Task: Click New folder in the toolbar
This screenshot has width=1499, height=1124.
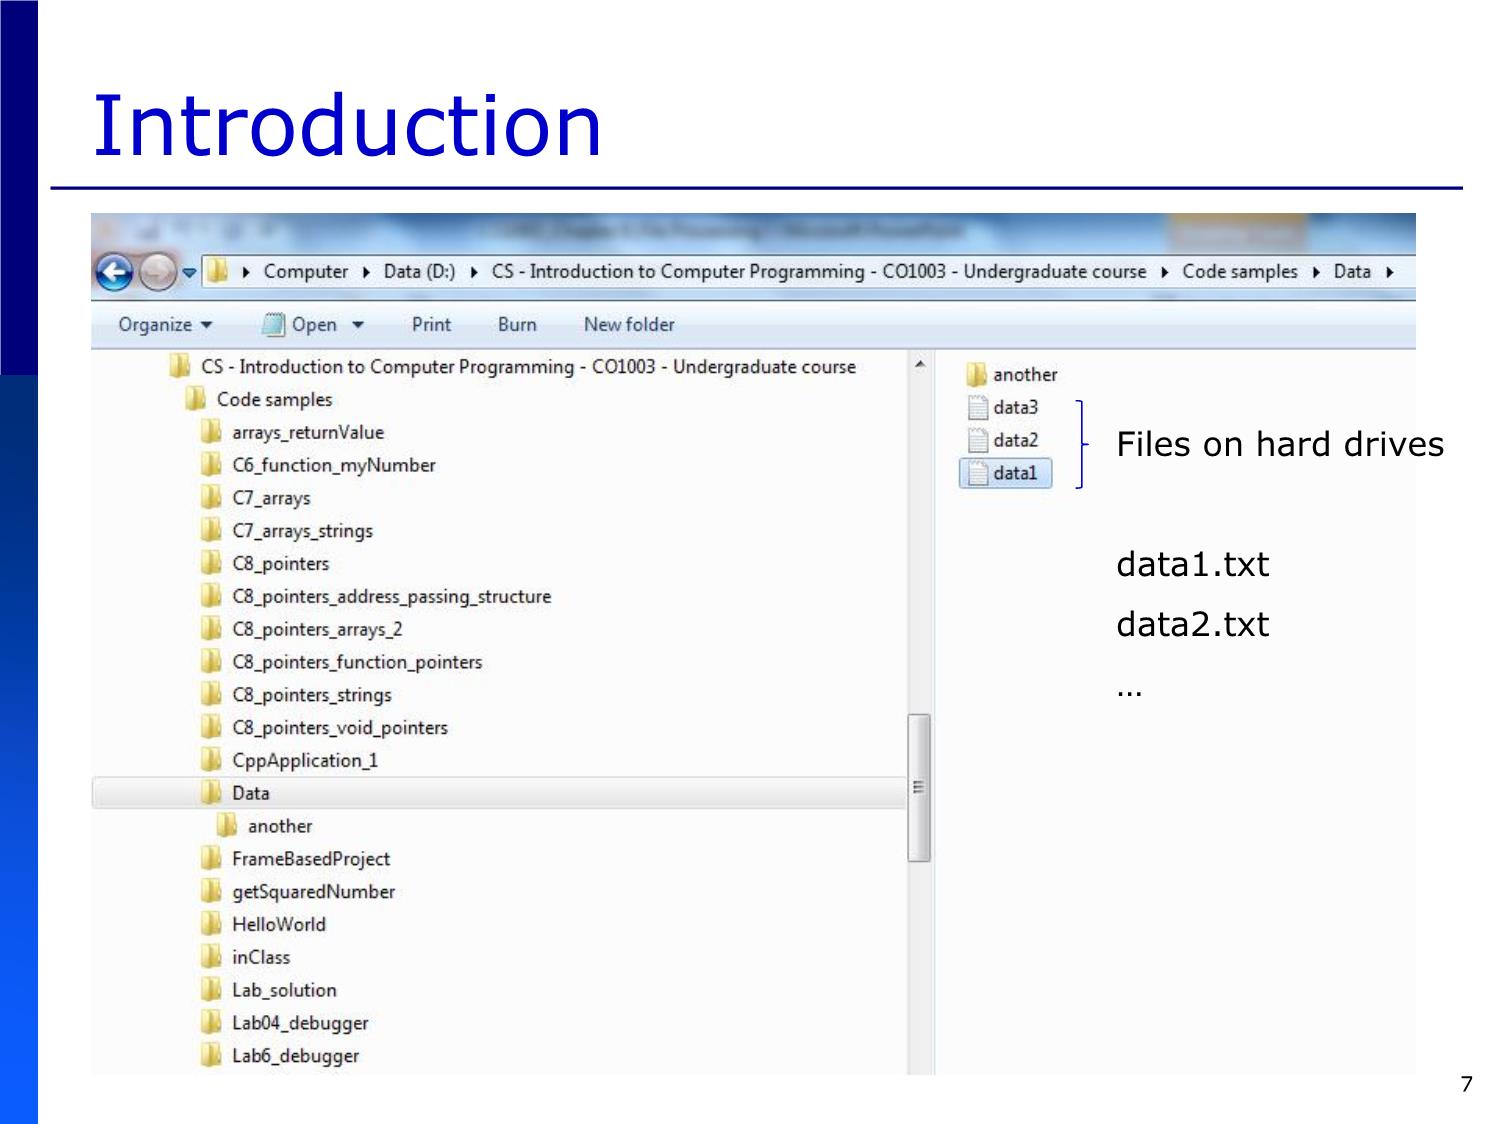Action: tap(629, 325)
